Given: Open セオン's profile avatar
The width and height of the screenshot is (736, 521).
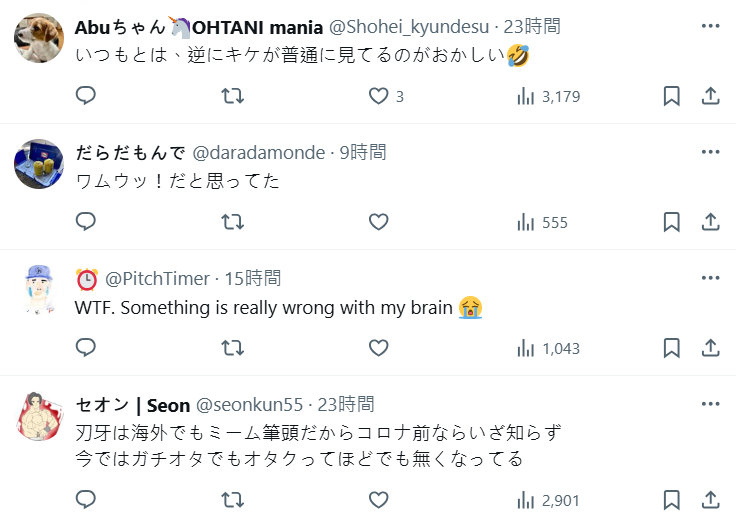Looking at the screenshot, I should pyautogui.click(x=40, y=416).
